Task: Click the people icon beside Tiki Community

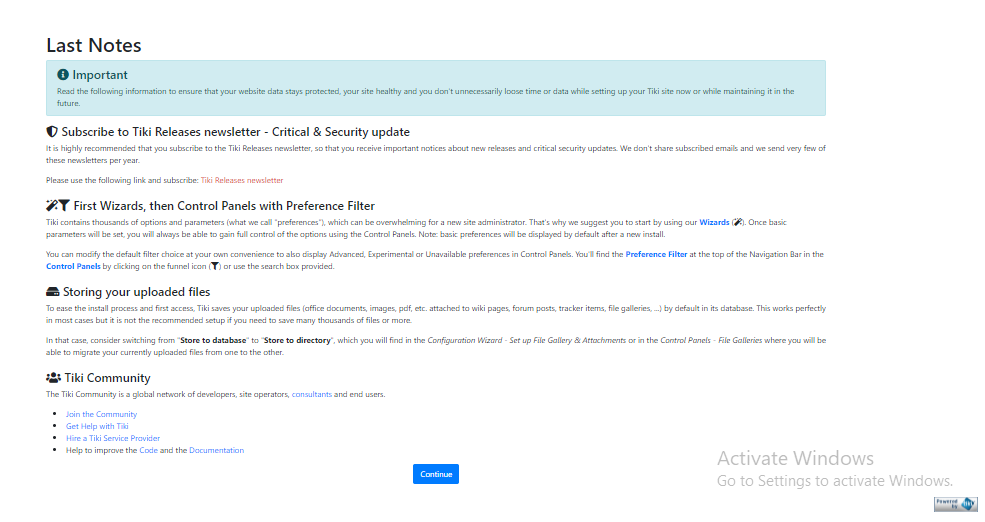Action: click(54, 378)
